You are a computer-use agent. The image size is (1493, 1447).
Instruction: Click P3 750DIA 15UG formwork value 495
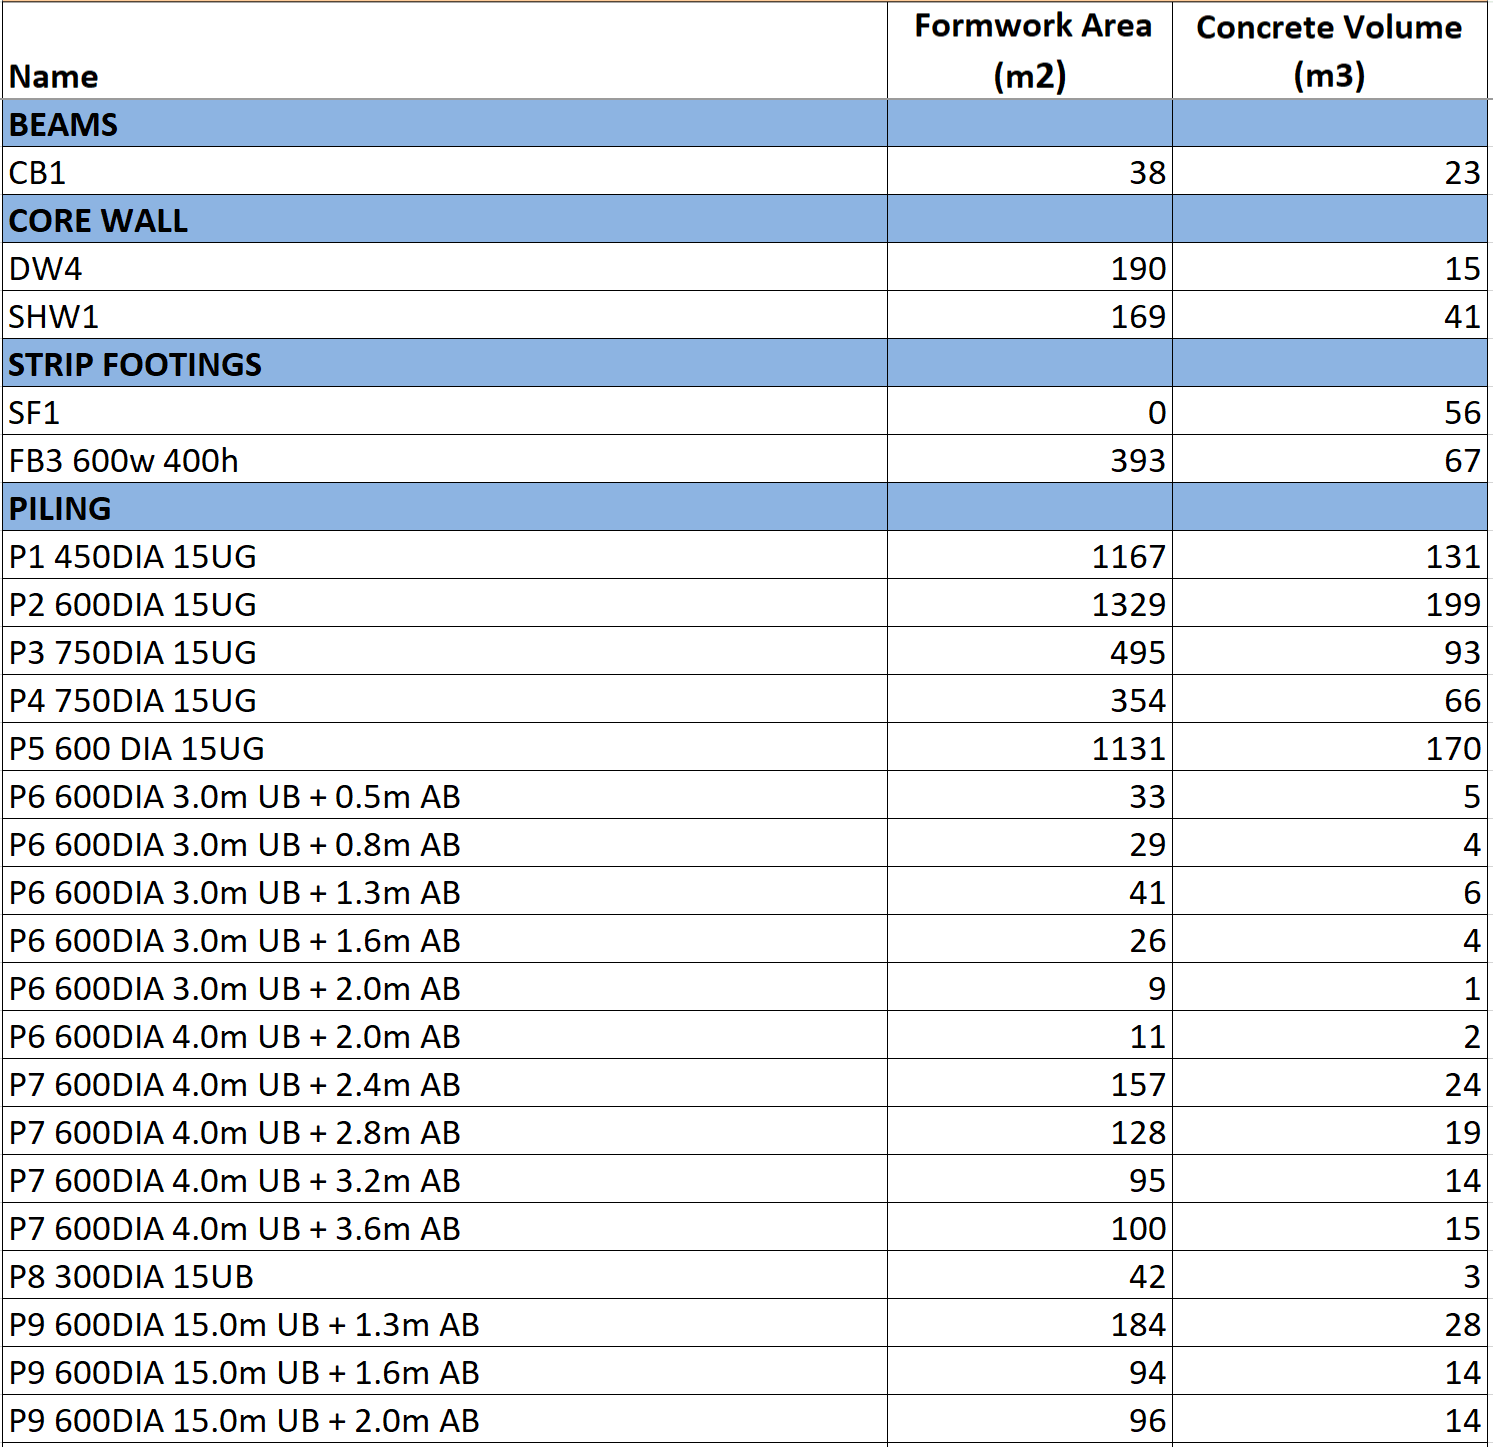coord(1137,652)
